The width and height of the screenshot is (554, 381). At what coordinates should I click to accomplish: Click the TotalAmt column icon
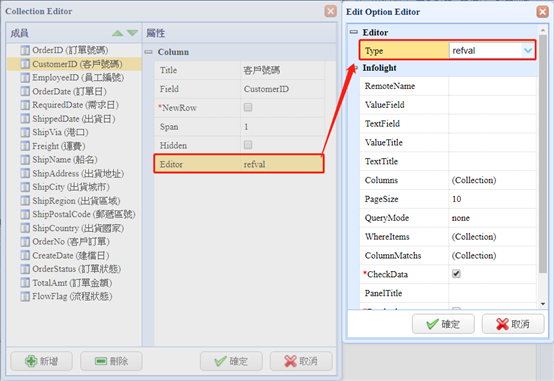click(x=25, y=283)
